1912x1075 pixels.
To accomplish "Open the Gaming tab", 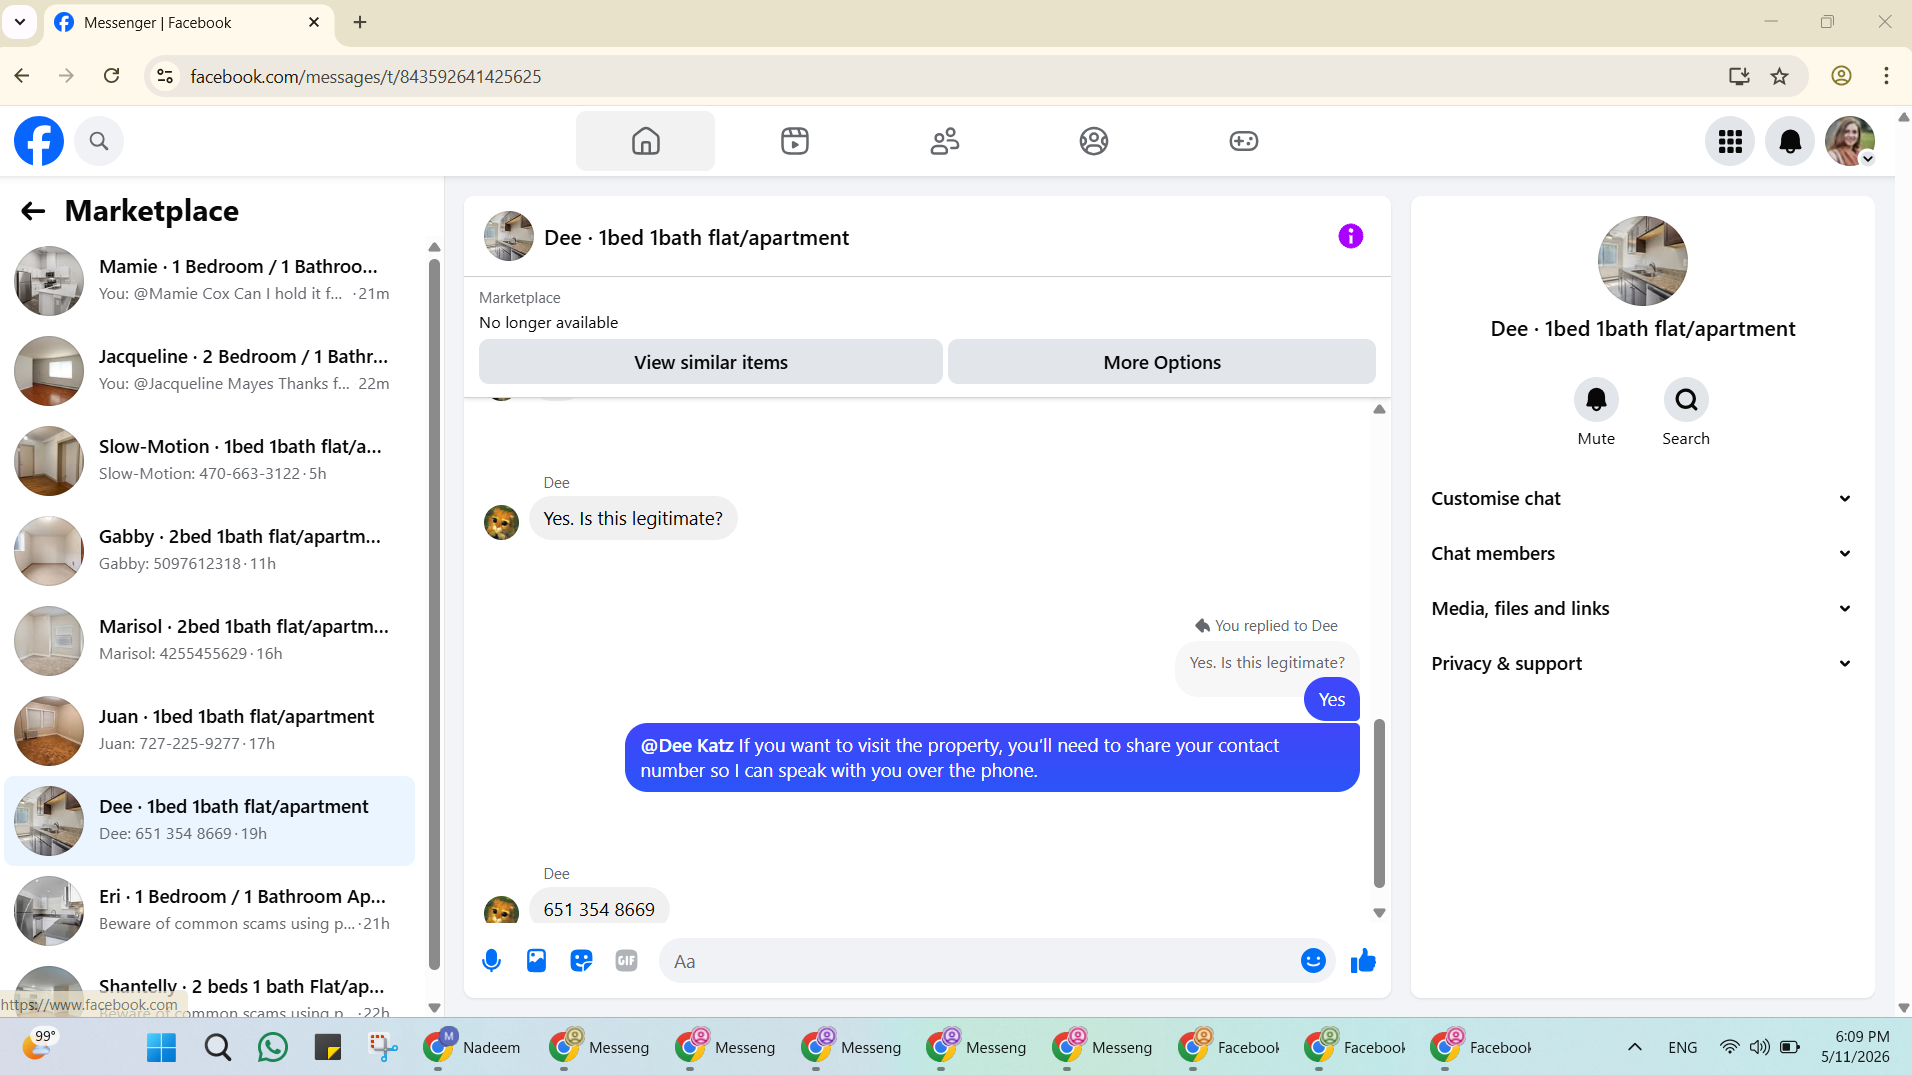I will pos(1243,141).
